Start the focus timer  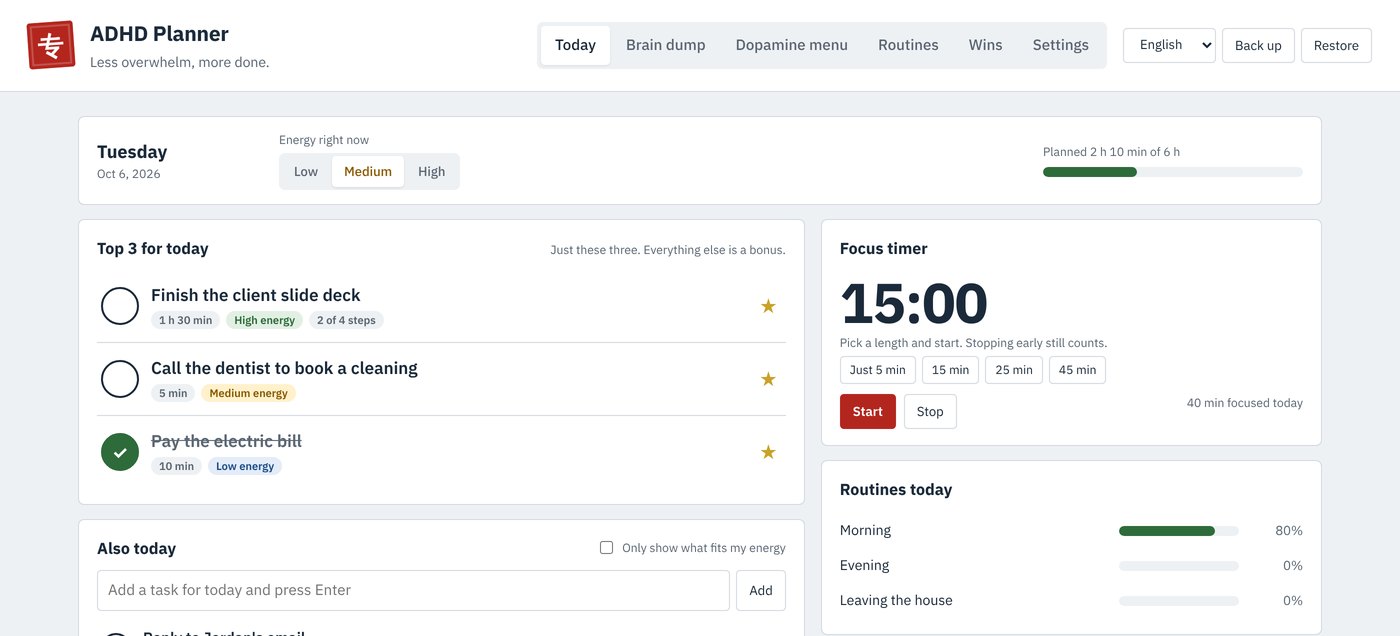point(868,411)
